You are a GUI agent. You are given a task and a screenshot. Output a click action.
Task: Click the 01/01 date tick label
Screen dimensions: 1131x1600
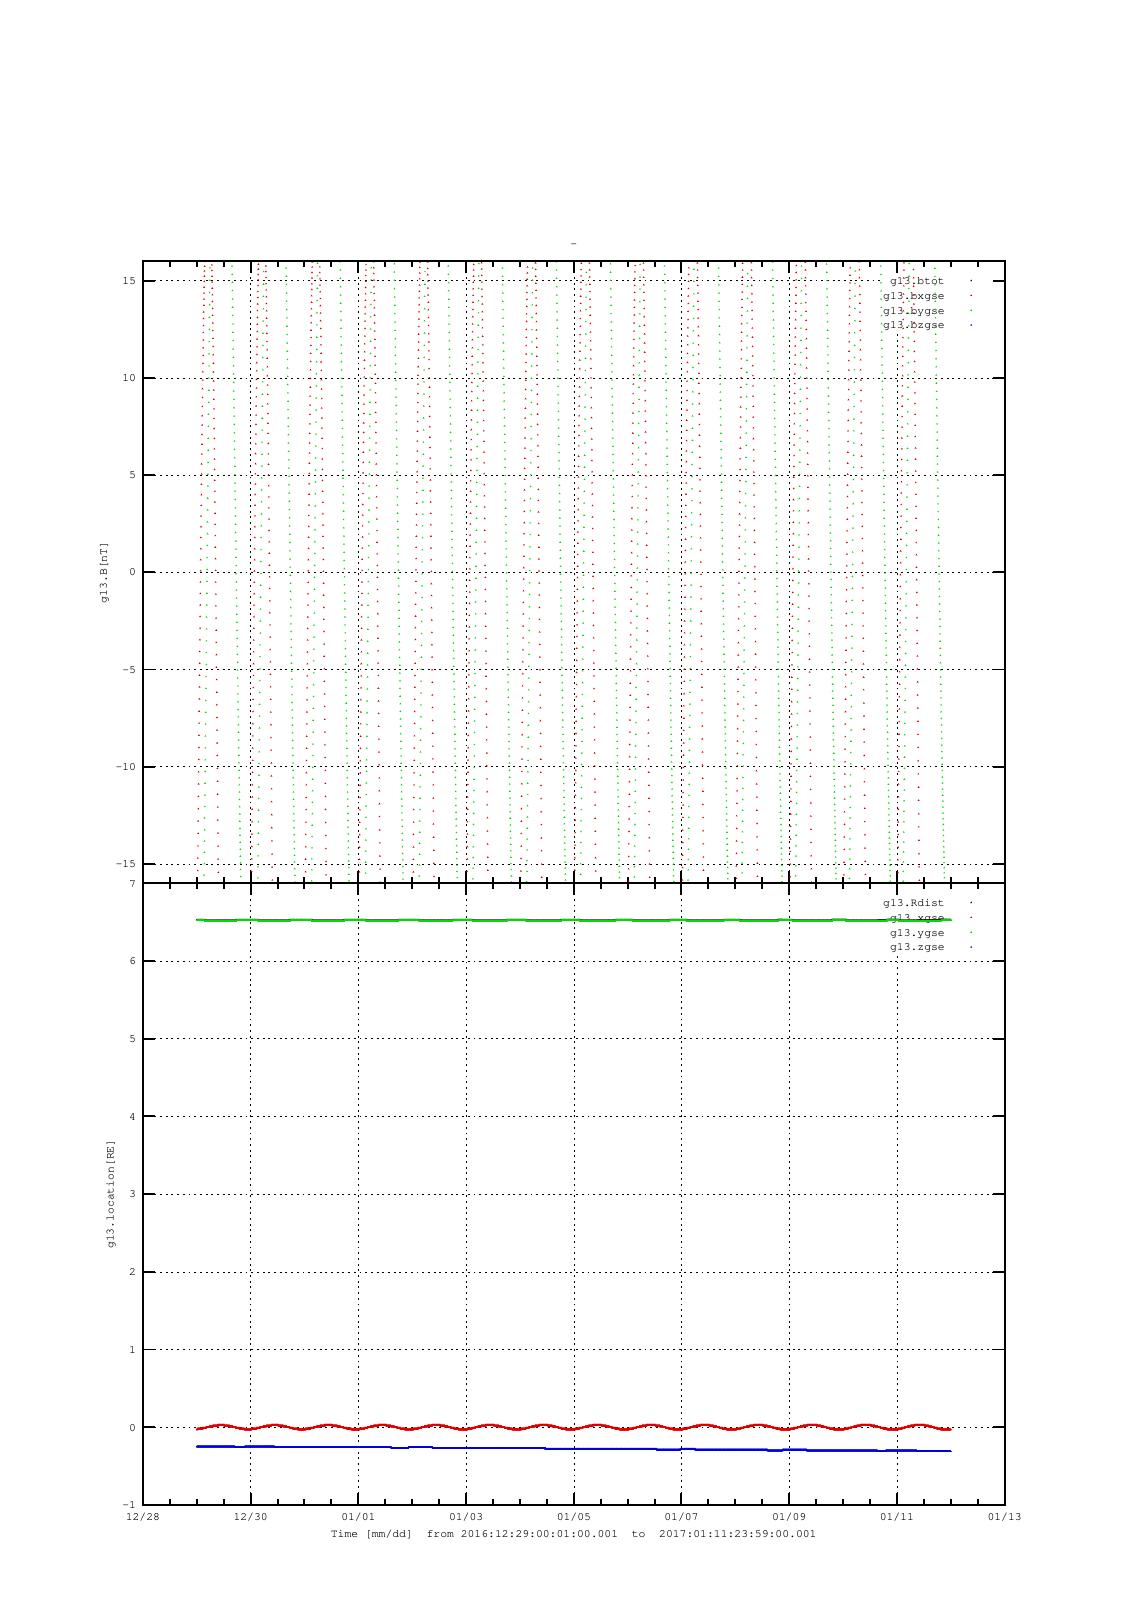click(358, 1517)
